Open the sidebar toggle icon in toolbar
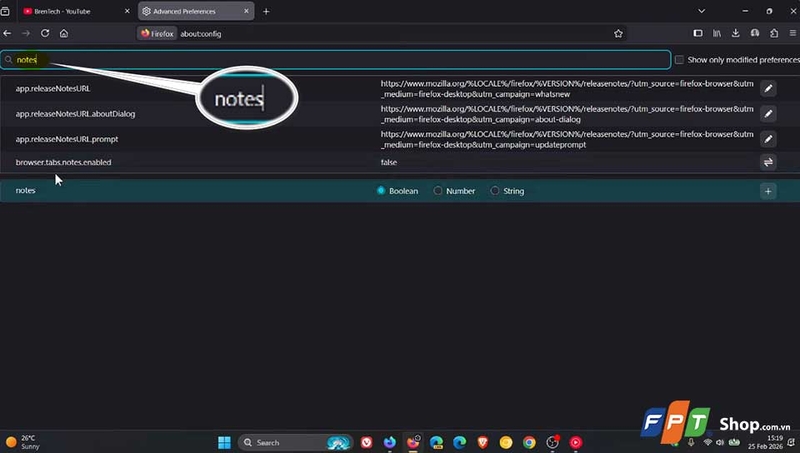800x453 pixels. (698, 33)
